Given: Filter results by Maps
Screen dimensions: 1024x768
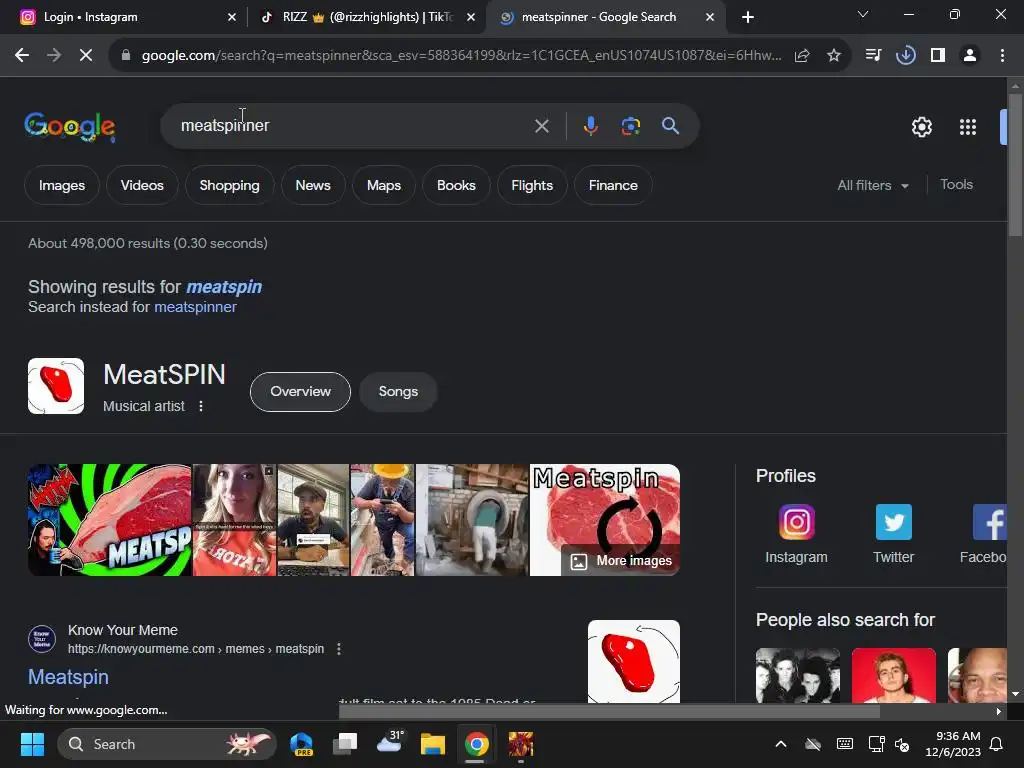Looking at the screenshot, I should (383, 185).
